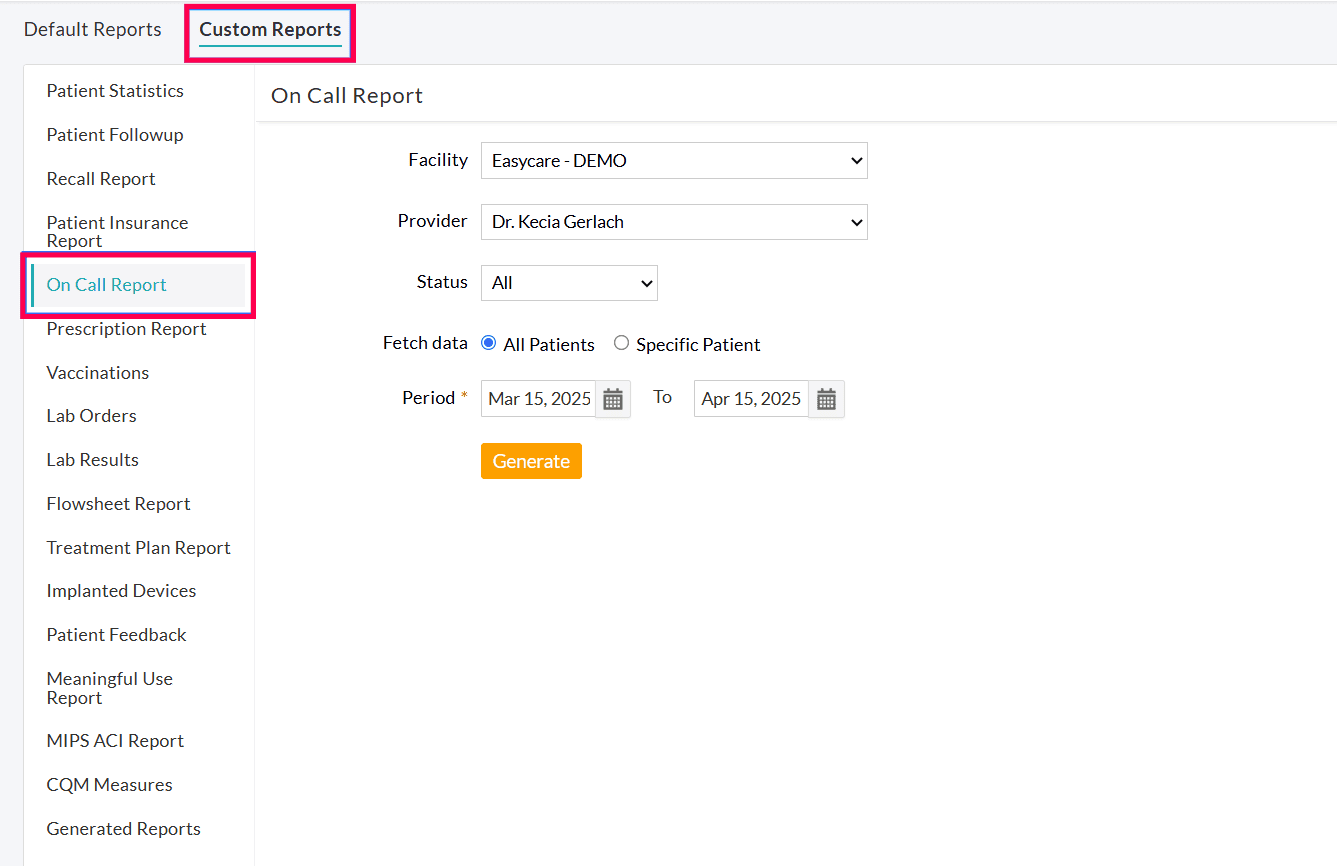Viewport: 1337px width, 866px height.
Task: Open the calendar picker for the end date
Action: pyautogui.click(x=826, y=398)
